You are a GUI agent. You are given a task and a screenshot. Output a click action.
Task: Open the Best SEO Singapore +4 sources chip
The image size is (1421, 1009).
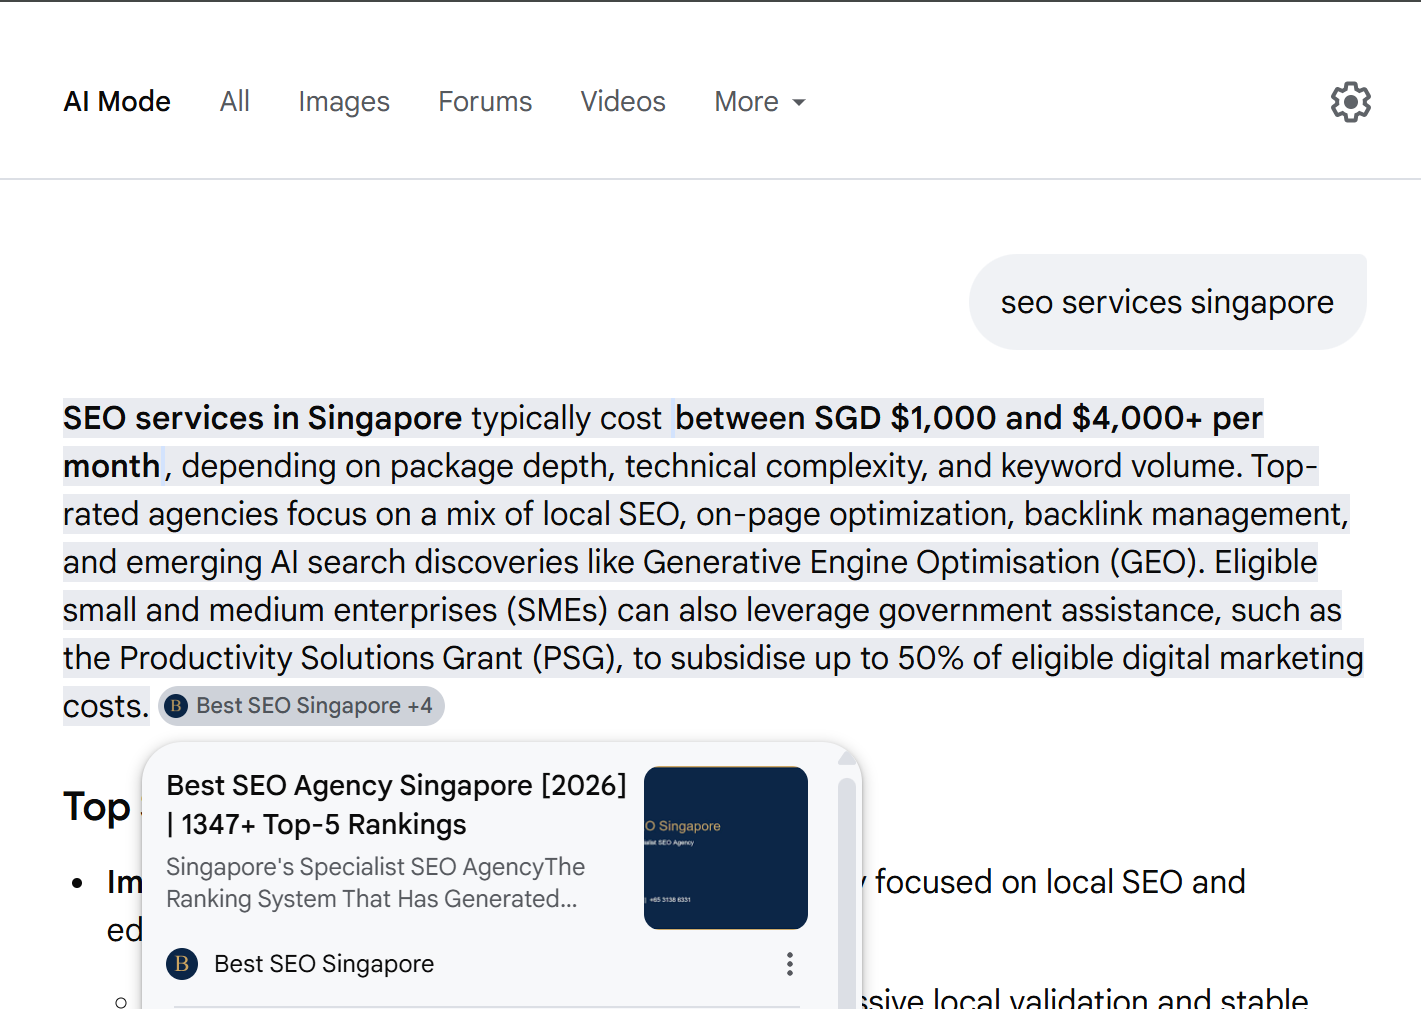coord(301,706)
